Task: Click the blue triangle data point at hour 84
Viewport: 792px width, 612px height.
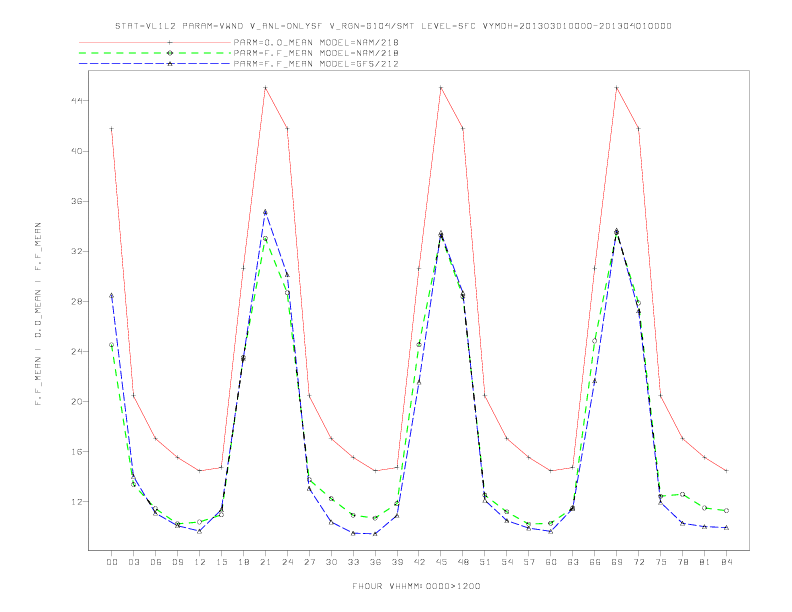Action: click(726, 527)
